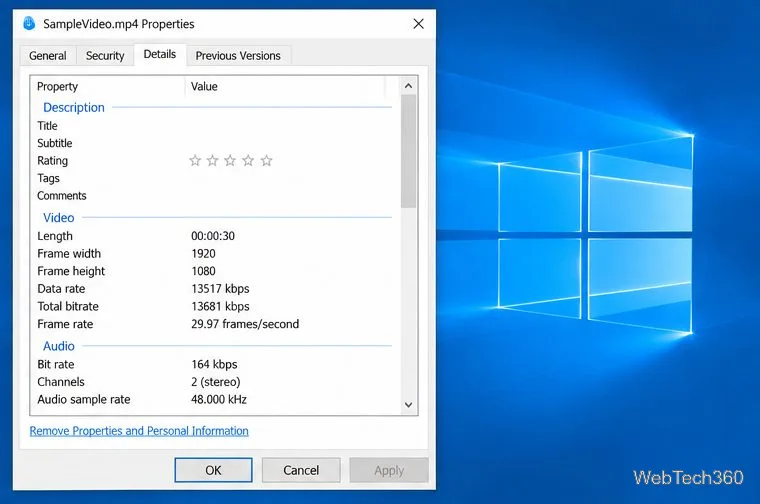Click the scrollbar up arrow
Image resolution: width=760 pixels, height=504 pixels.
(409, 86)
